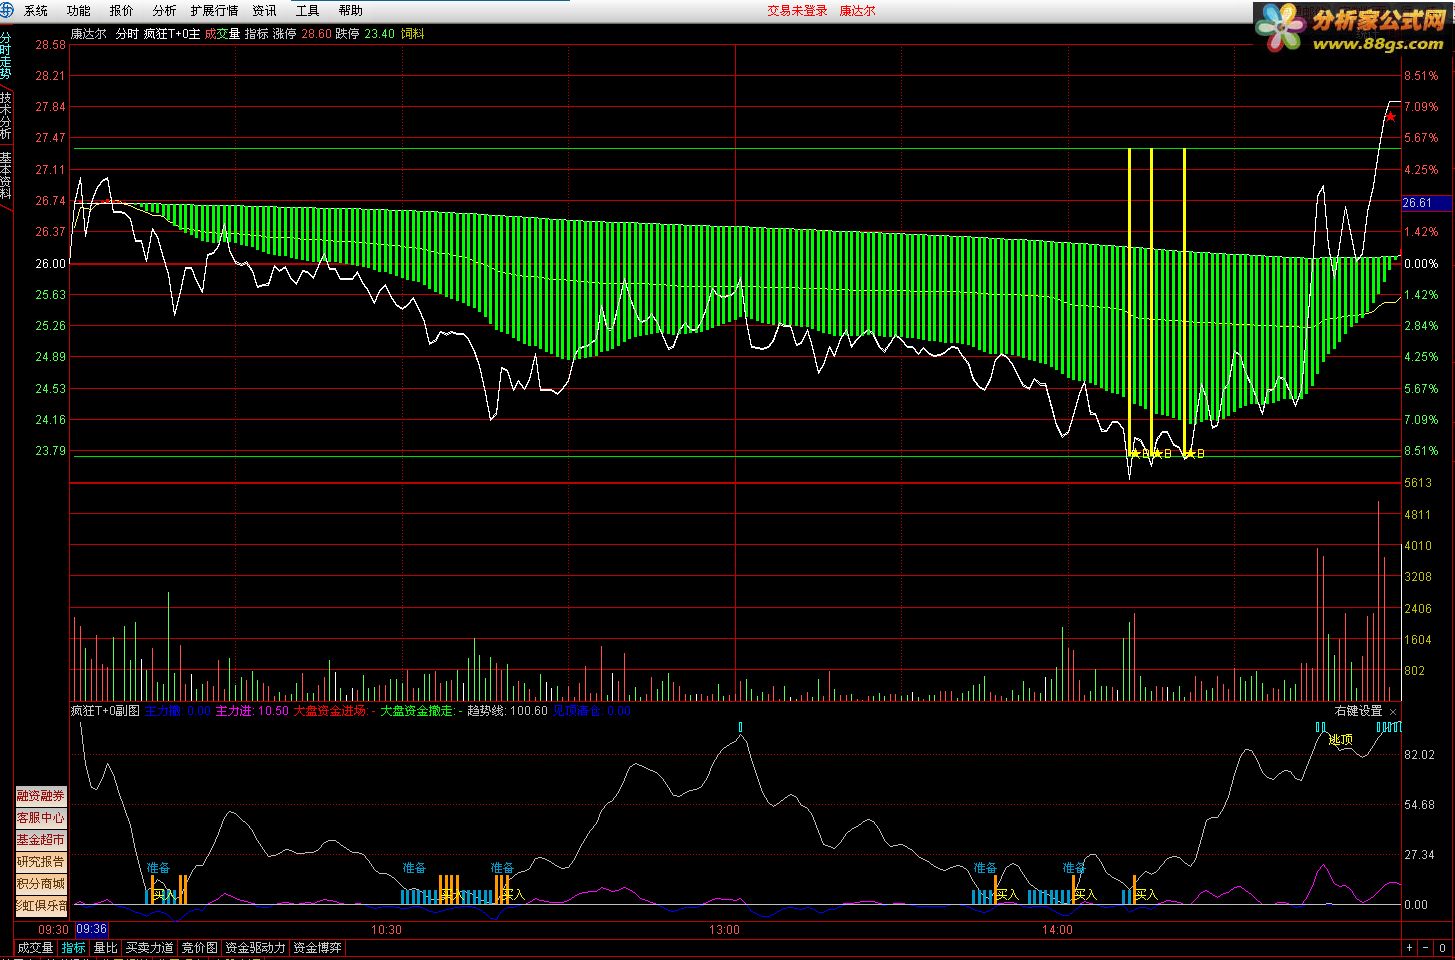This screenshot has height=960, width=1455.
Task: Click the last B buy signal marker
Action: point(1200,454)
